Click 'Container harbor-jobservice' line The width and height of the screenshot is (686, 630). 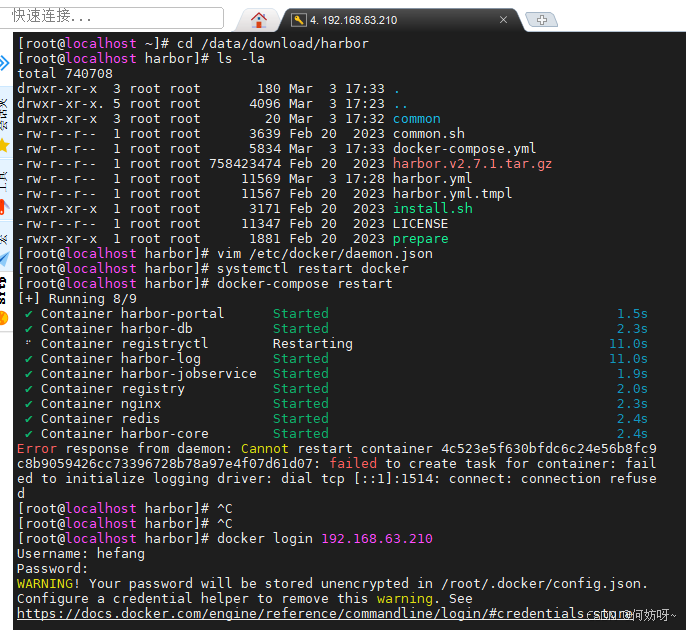[x=149, y=373]
